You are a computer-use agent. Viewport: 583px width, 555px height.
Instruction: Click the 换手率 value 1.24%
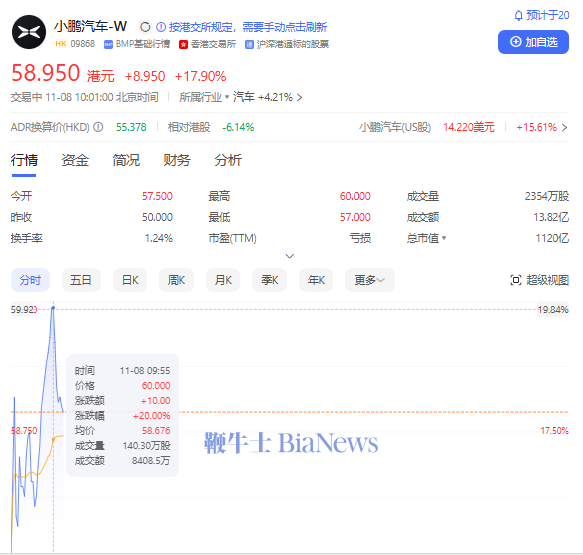(159, 238)
